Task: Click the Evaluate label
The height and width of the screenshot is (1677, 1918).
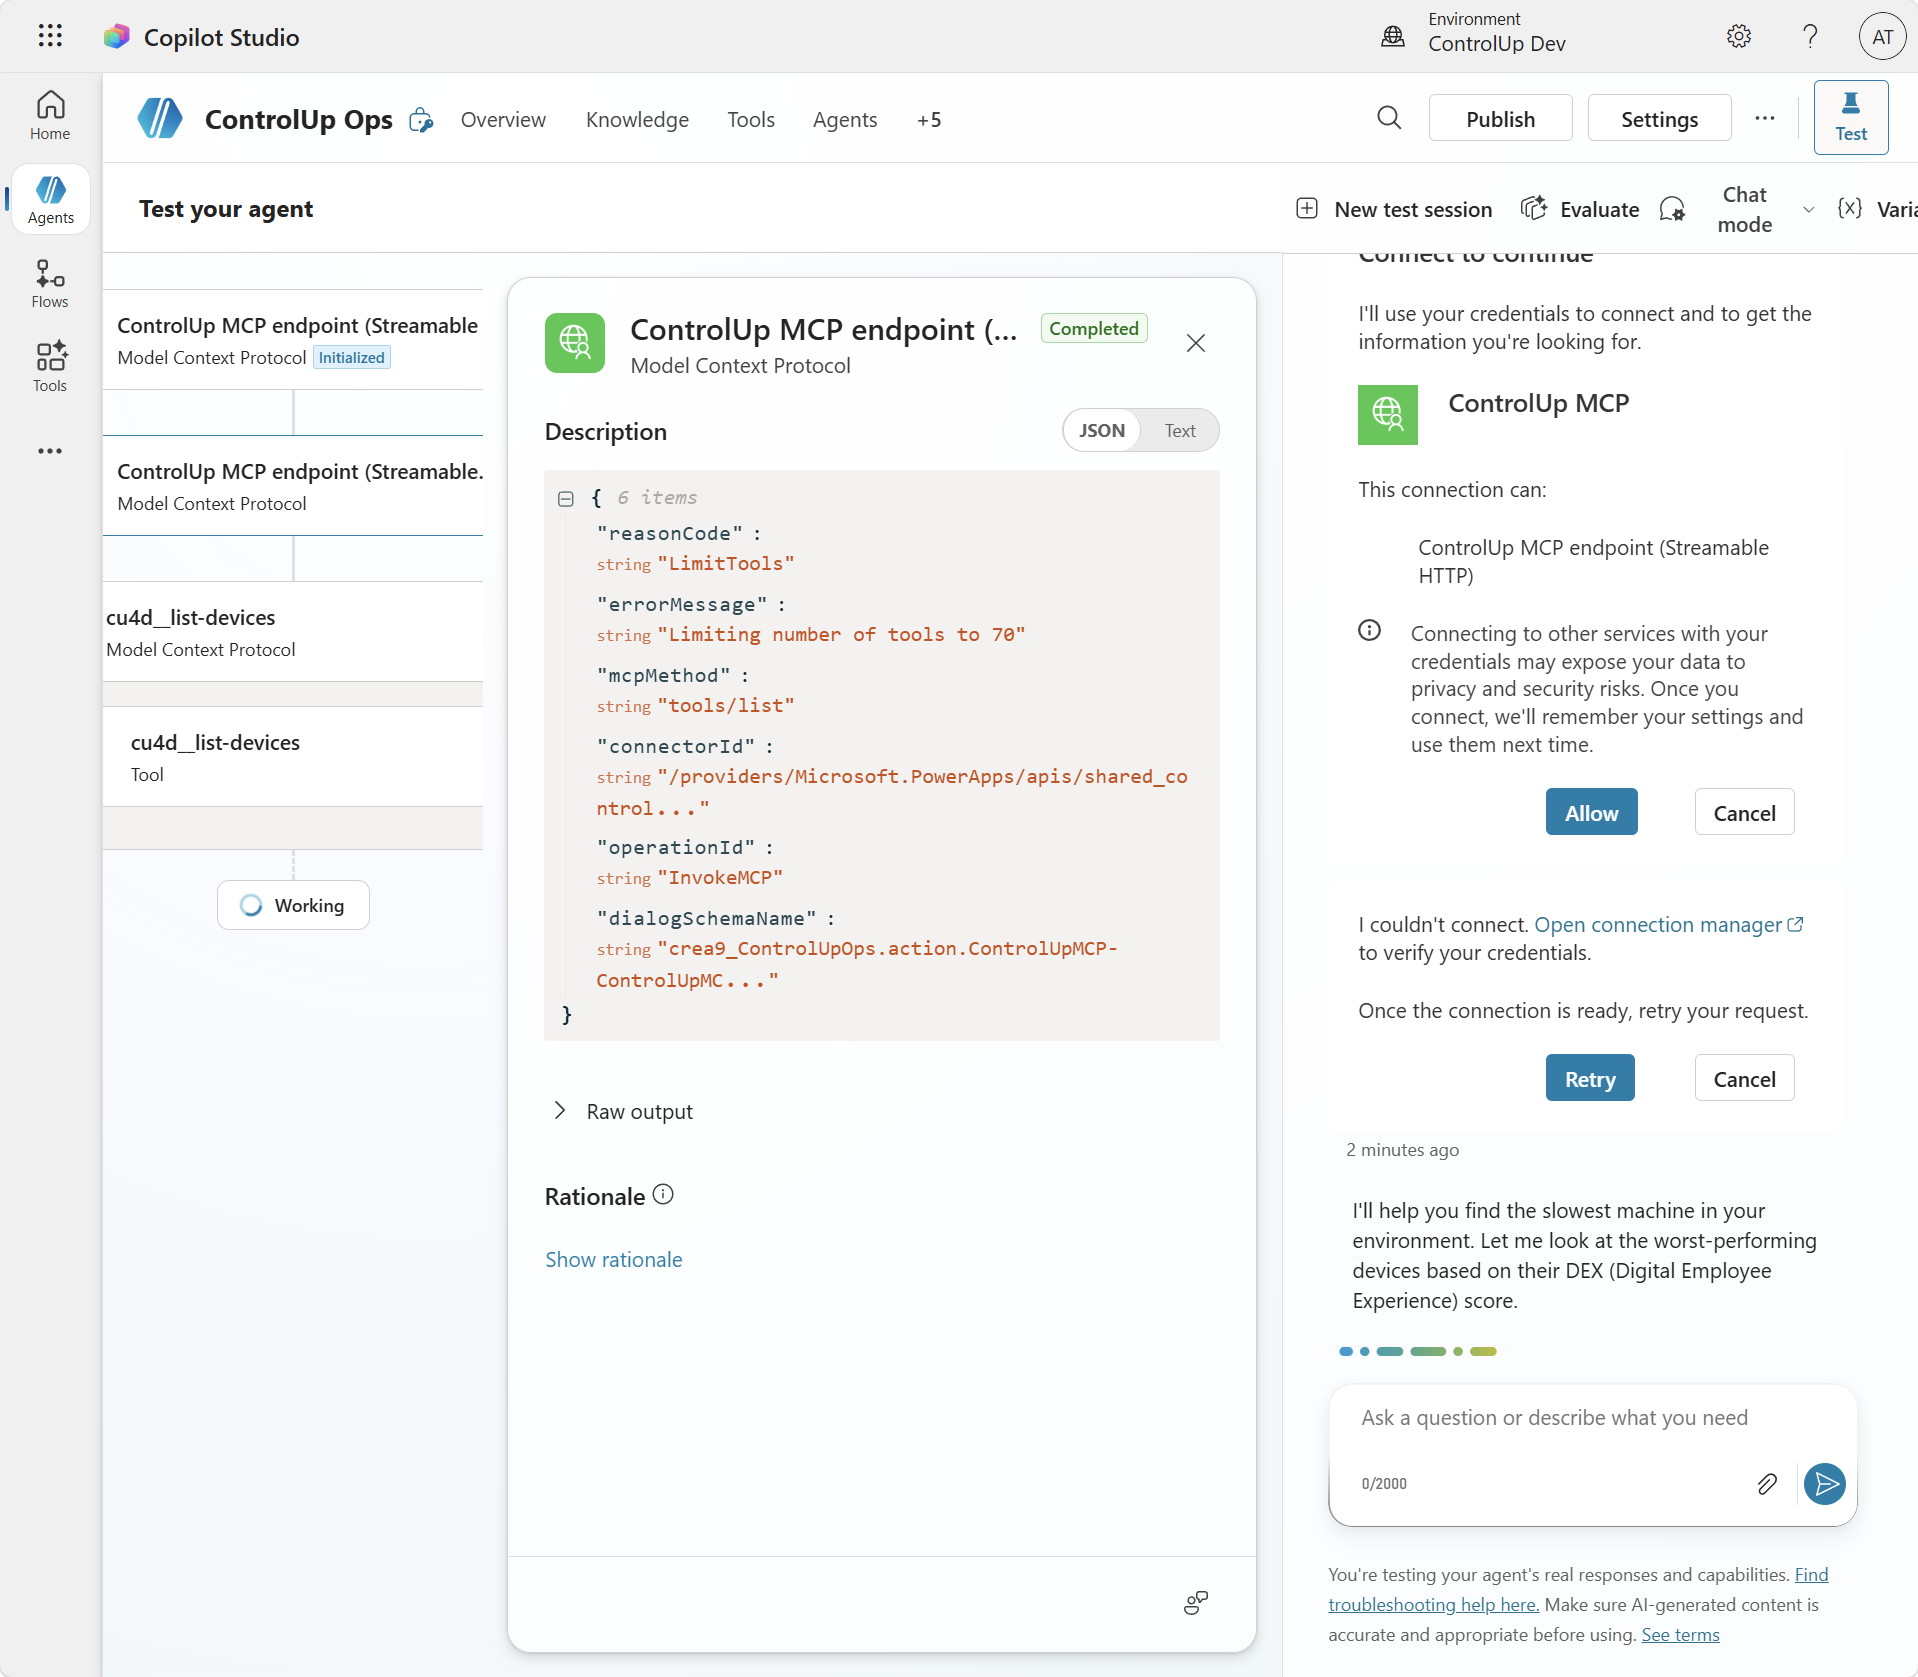Action: [x=1599, y=209]
